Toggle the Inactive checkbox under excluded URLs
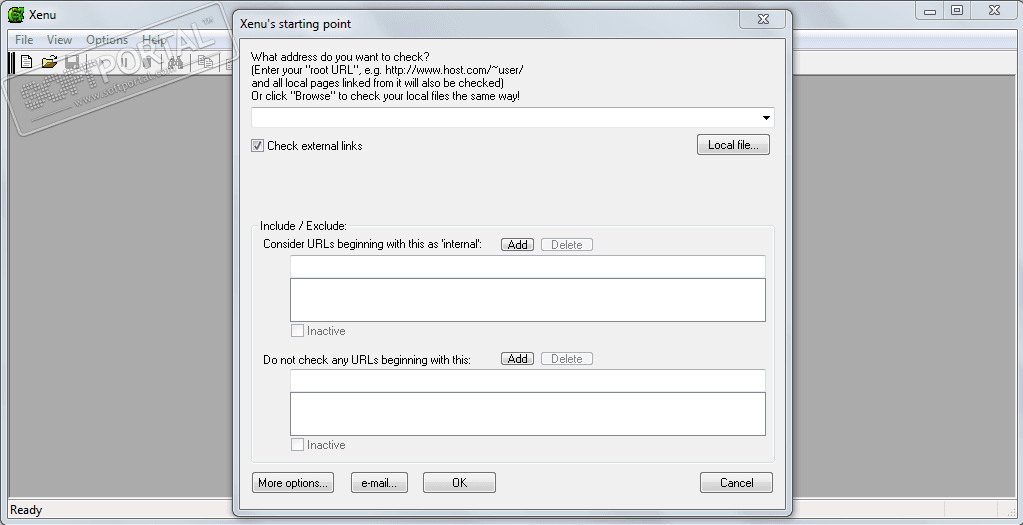 click(x=297, y=445)
